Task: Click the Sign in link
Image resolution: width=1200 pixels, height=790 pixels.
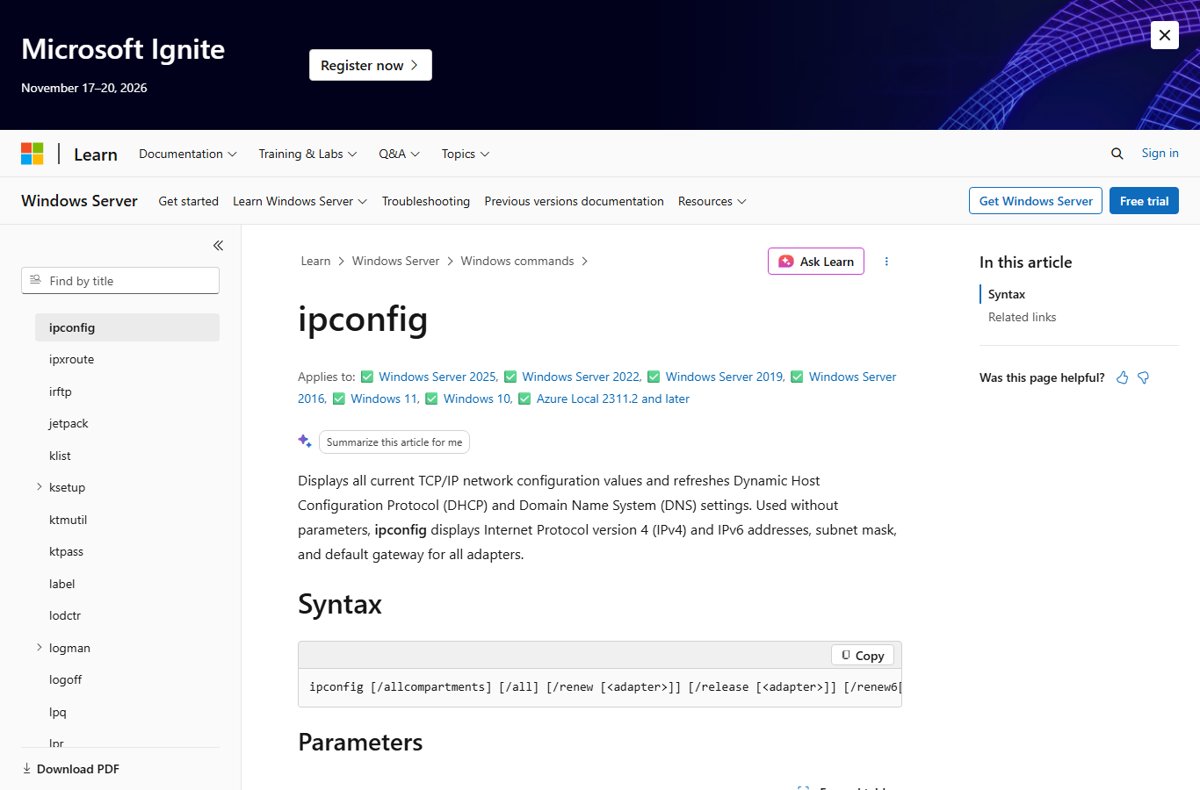Action: (1160, 153)
